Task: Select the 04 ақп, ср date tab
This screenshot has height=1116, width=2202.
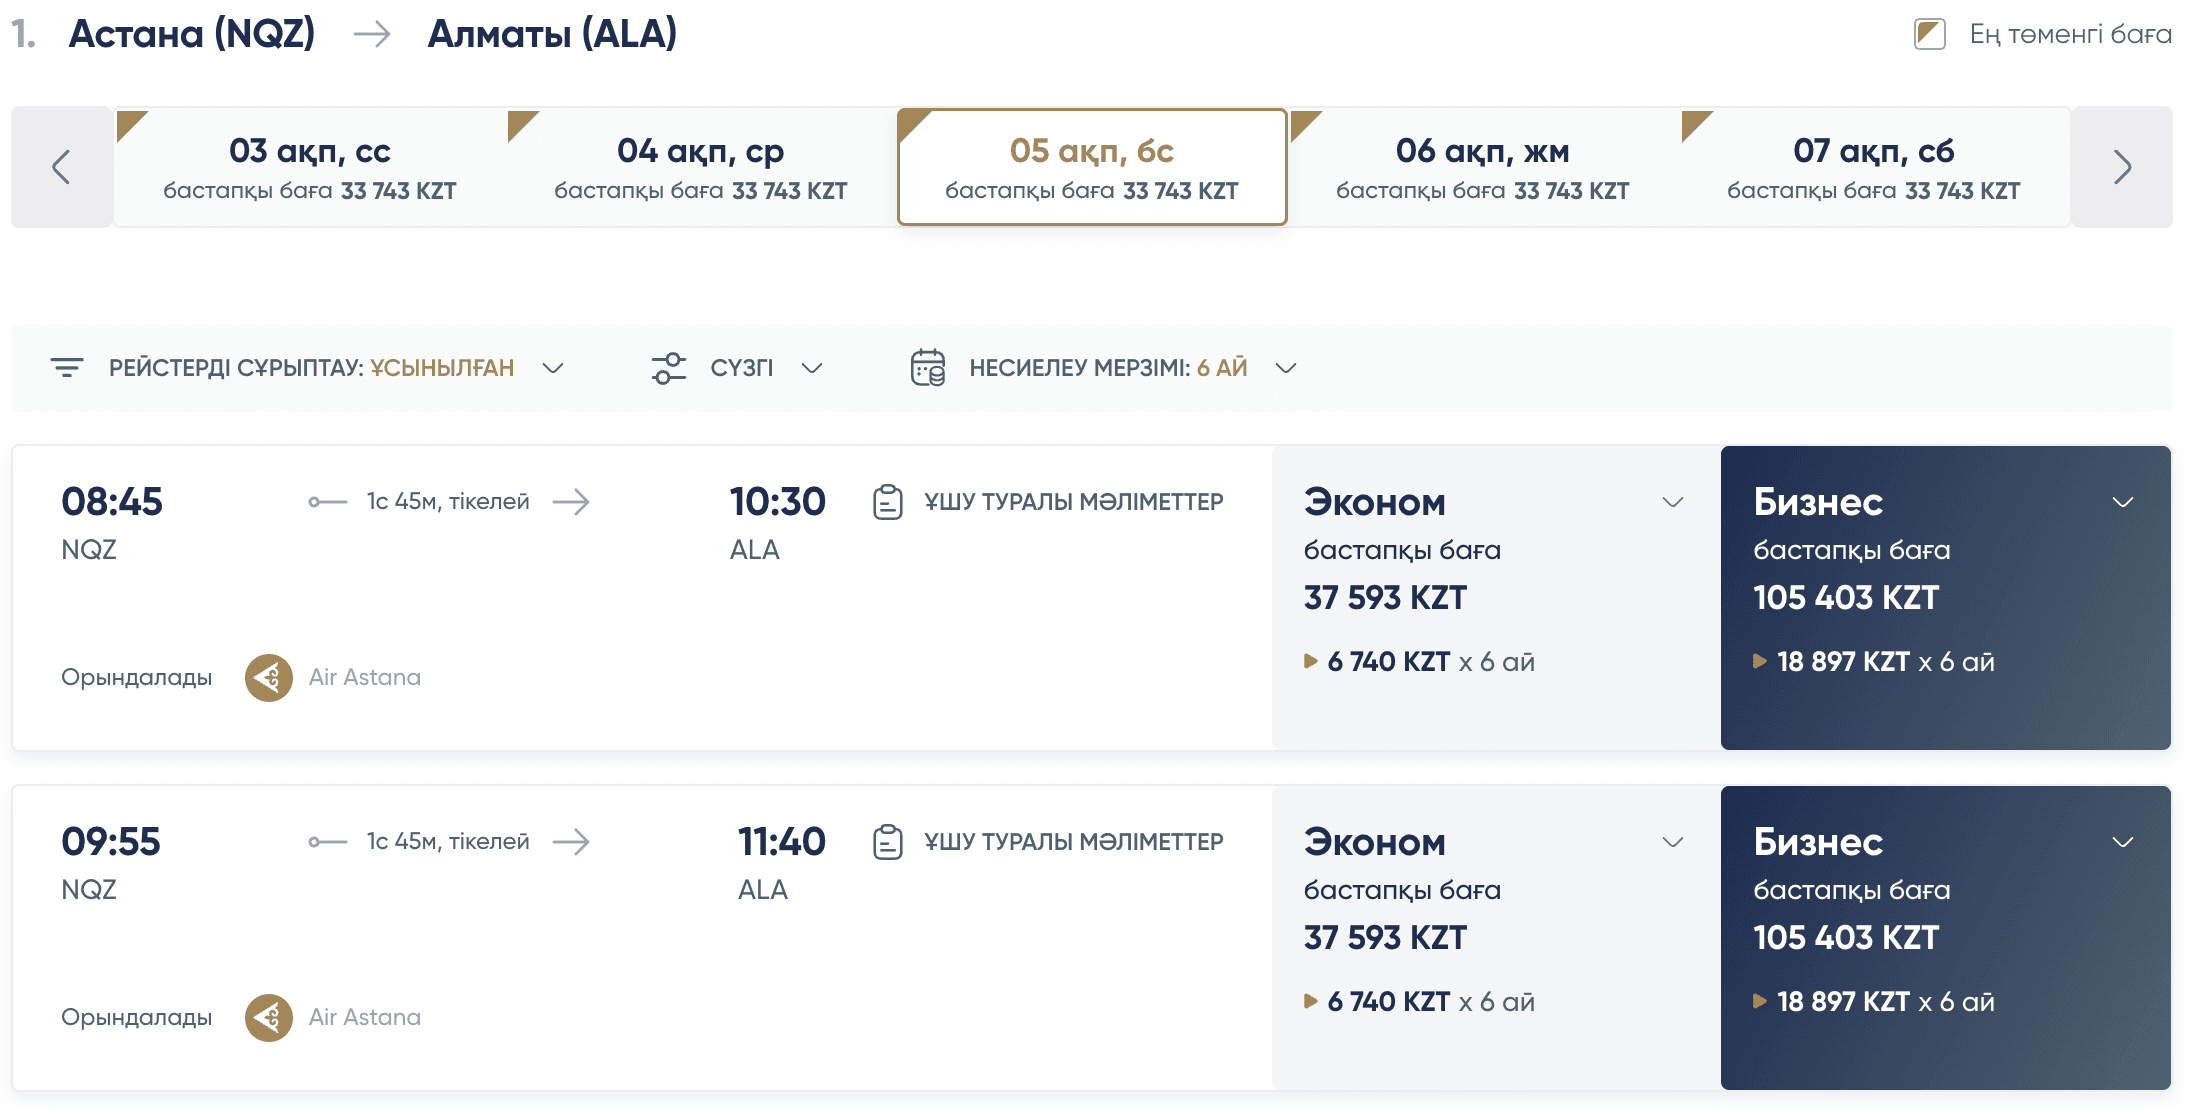Action: (700, 166)
